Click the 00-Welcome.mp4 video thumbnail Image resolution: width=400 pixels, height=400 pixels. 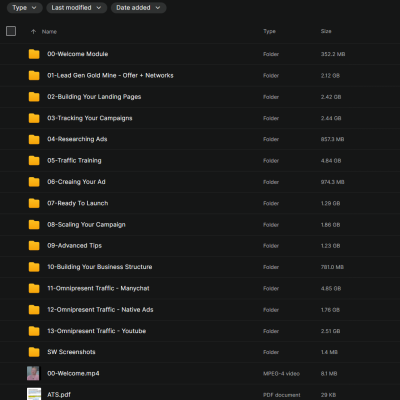click(x=33, y=373)
